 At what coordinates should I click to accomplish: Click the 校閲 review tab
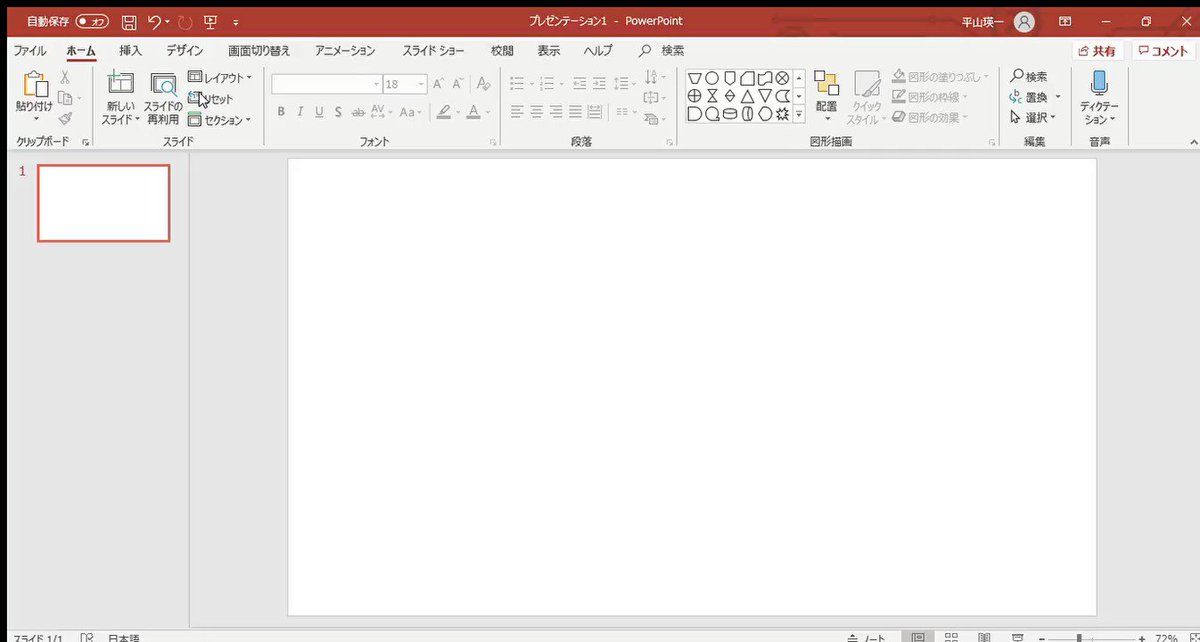click(502, 50)
